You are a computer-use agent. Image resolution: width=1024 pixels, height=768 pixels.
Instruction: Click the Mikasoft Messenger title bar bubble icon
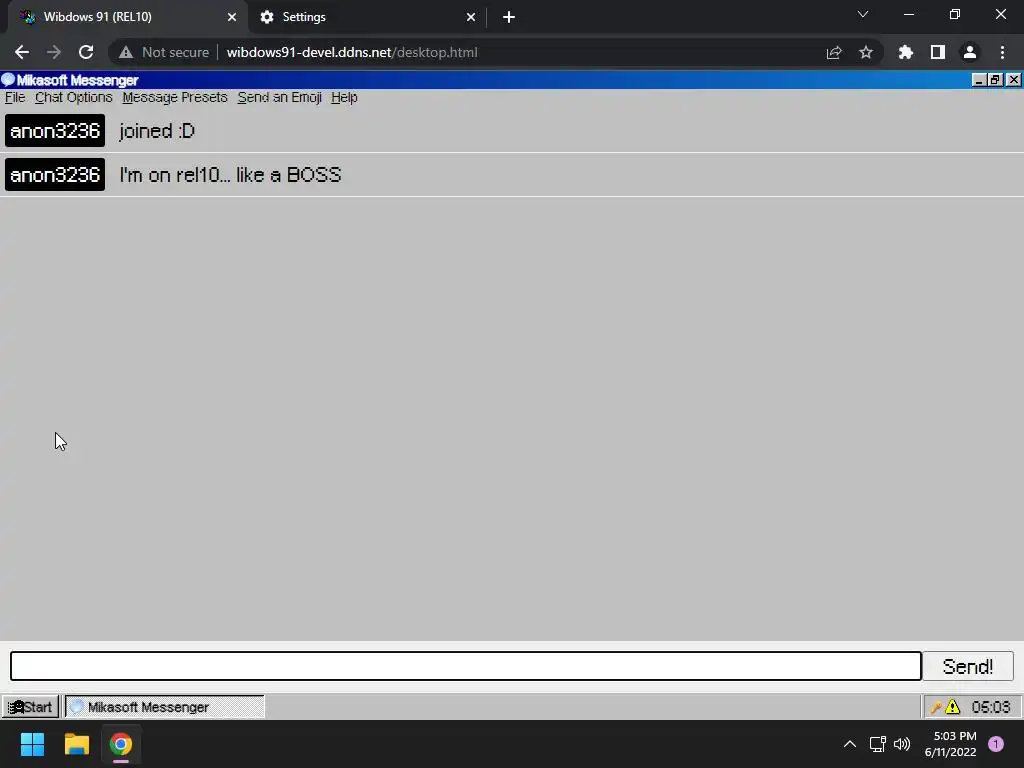[8, 80]
